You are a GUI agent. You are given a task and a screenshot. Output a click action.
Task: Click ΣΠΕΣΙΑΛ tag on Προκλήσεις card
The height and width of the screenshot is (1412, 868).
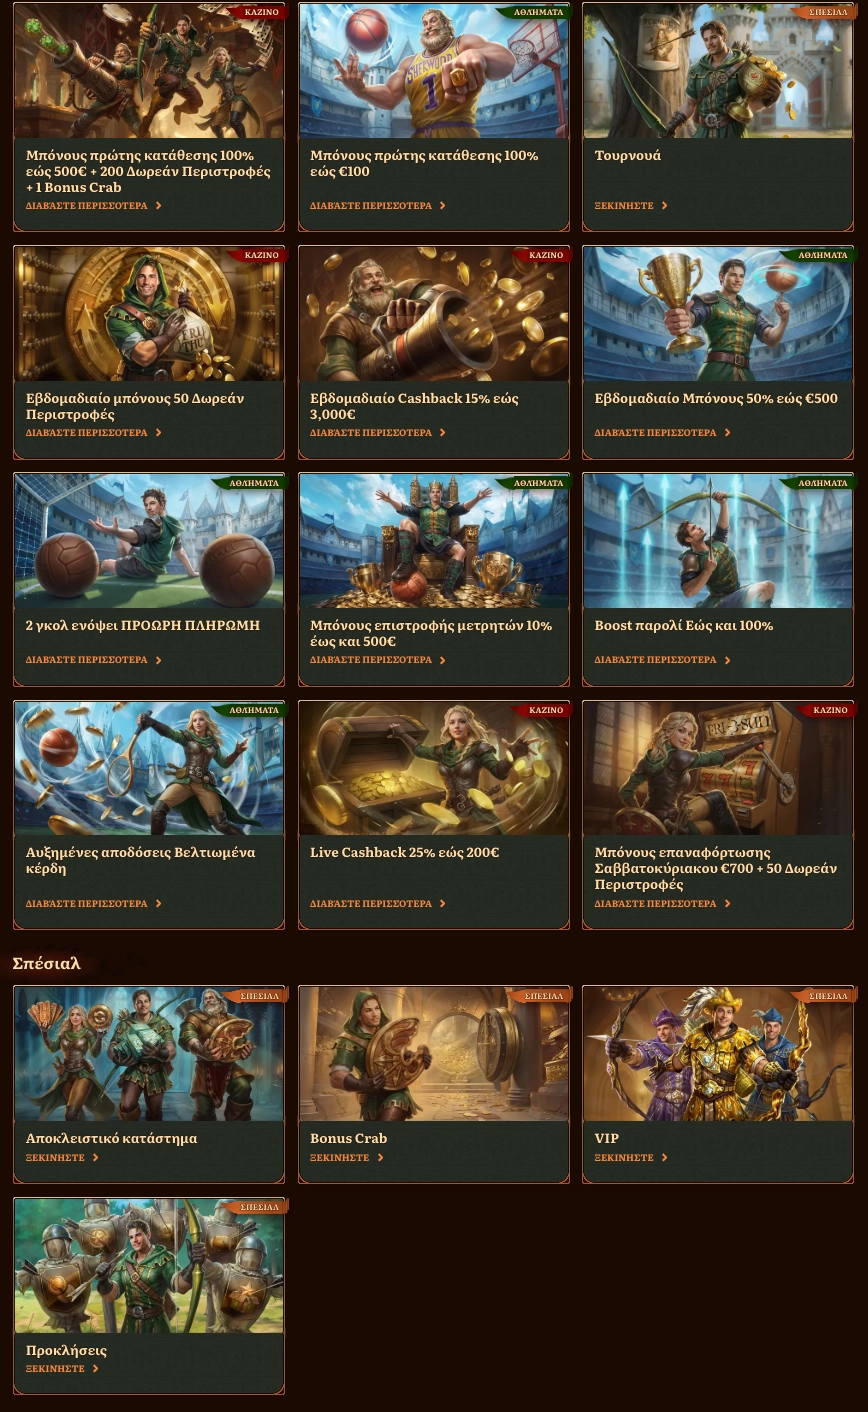click(260, 1207)
